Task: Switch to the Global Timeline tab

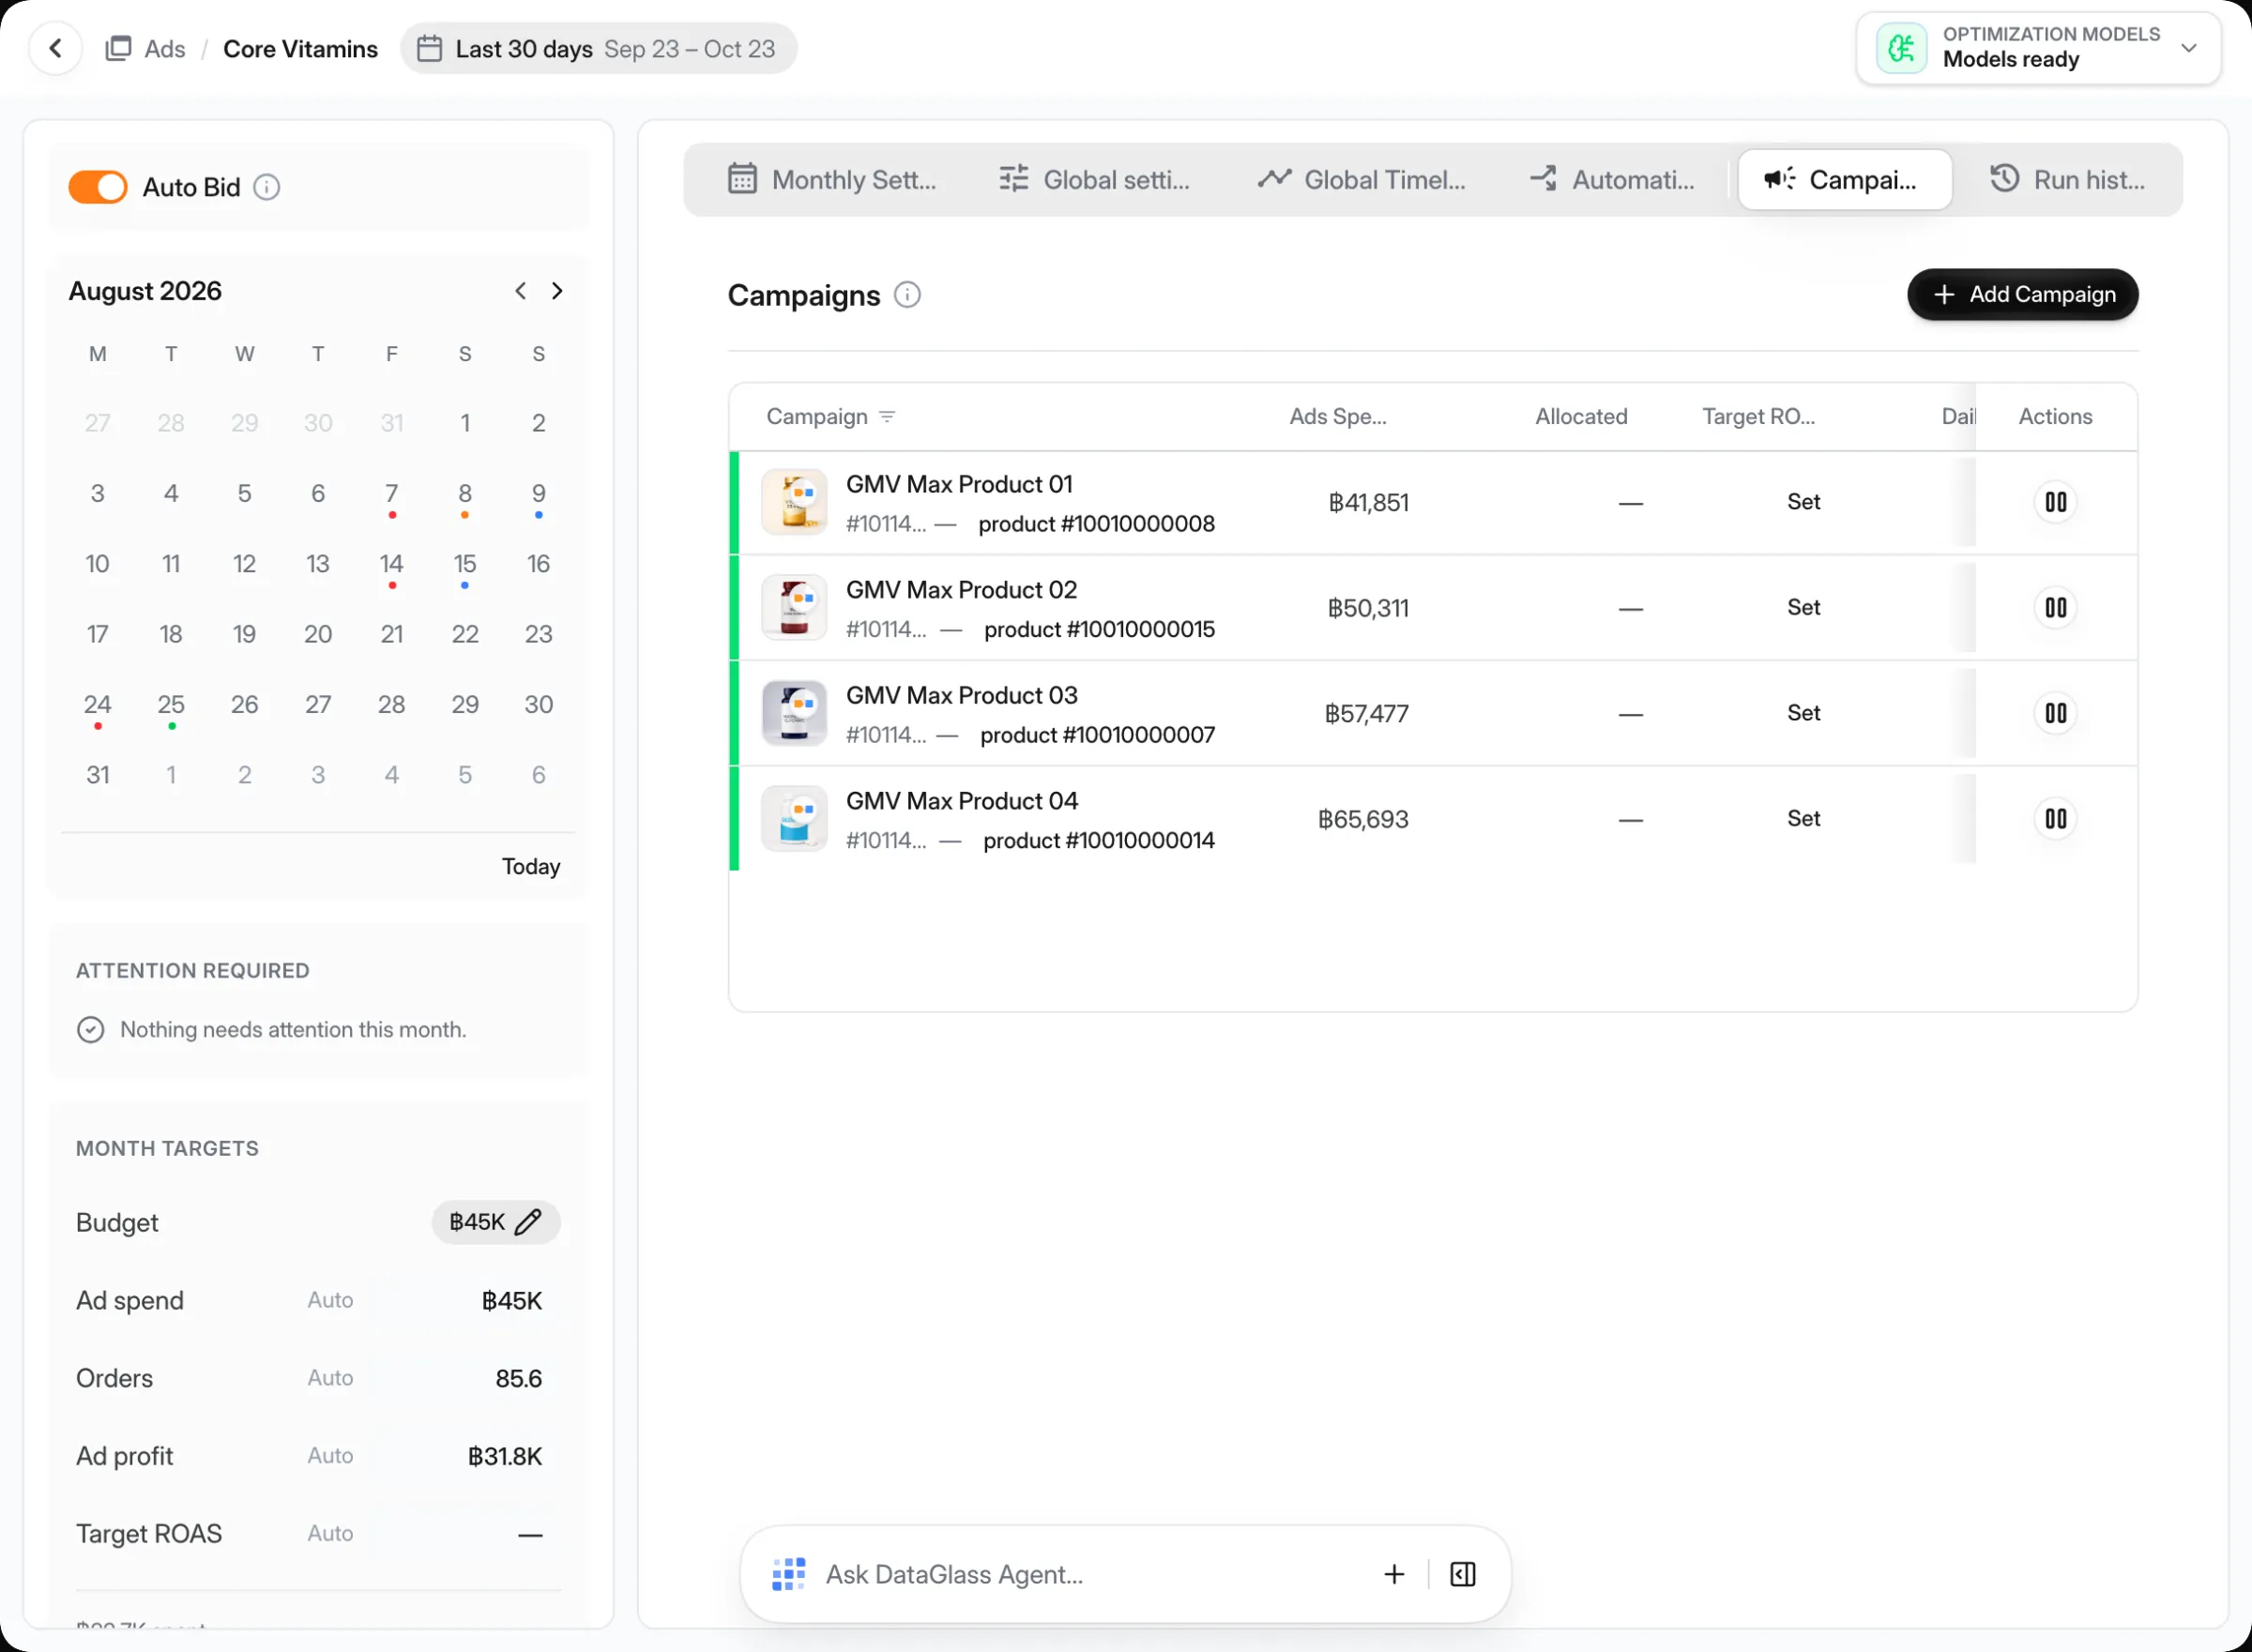Action: coord(1361,180)
